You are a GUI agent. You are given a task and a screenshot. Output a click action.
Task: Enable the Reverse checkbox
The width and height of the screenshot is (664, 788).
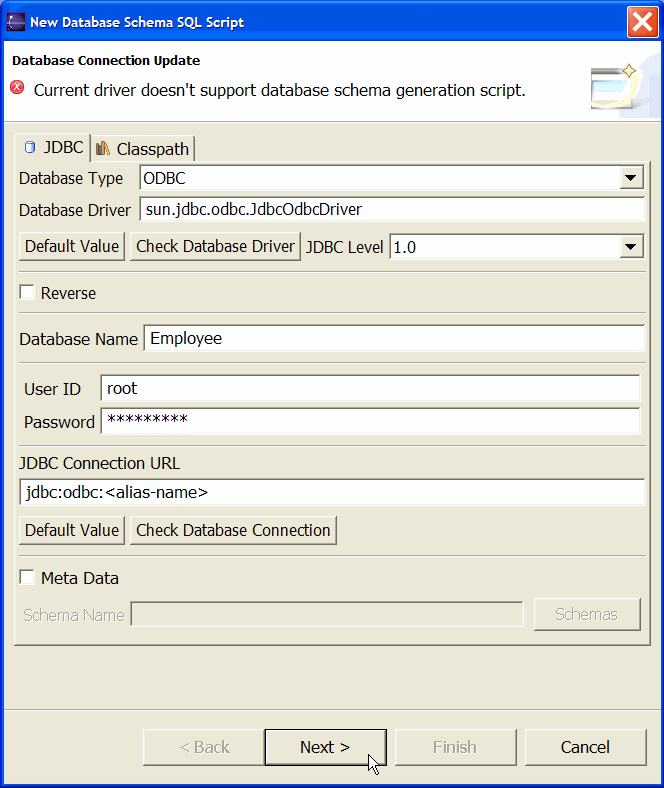pos(27,292)
